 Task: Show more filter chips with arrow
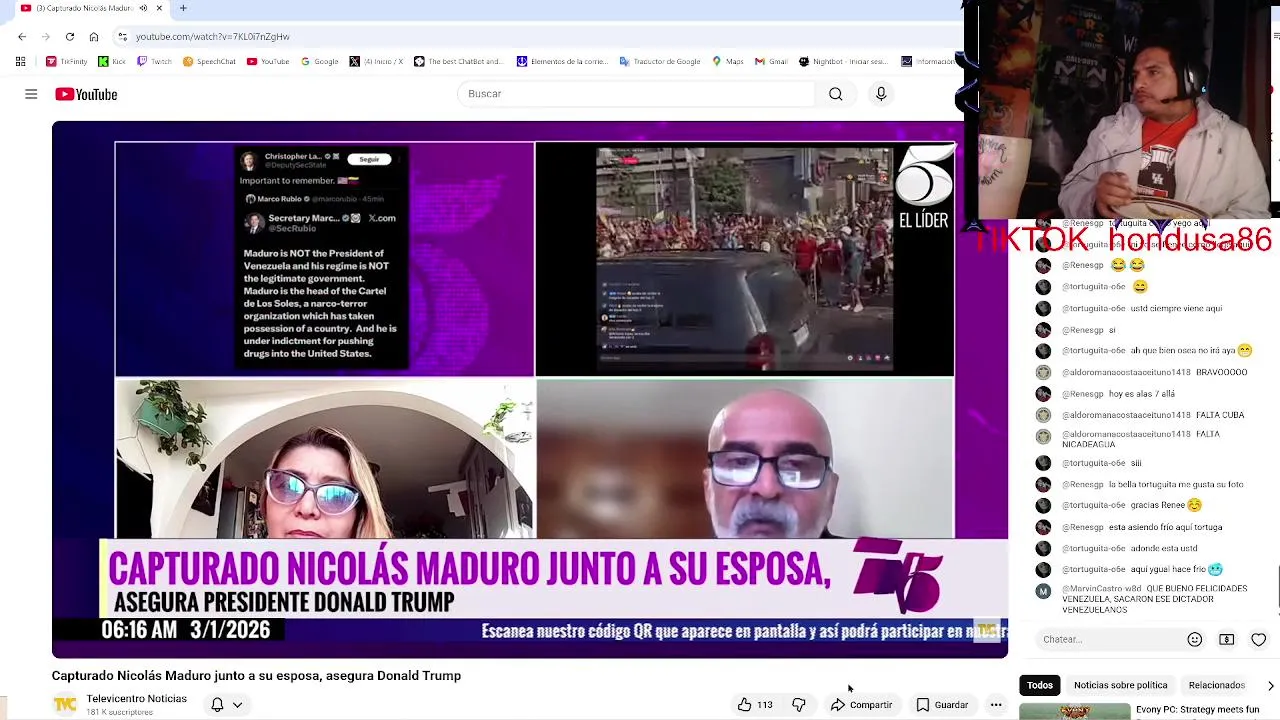point(1270,685)
